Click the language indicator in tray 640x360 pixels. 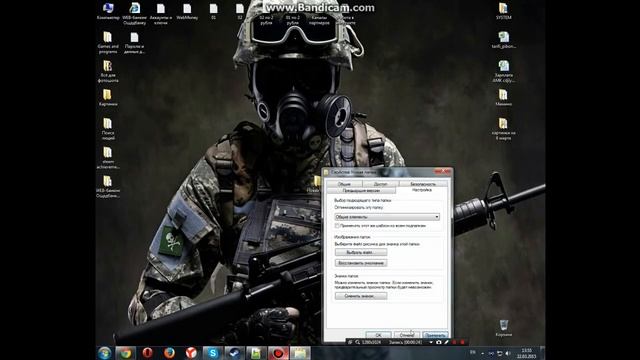tap(473, 352)
